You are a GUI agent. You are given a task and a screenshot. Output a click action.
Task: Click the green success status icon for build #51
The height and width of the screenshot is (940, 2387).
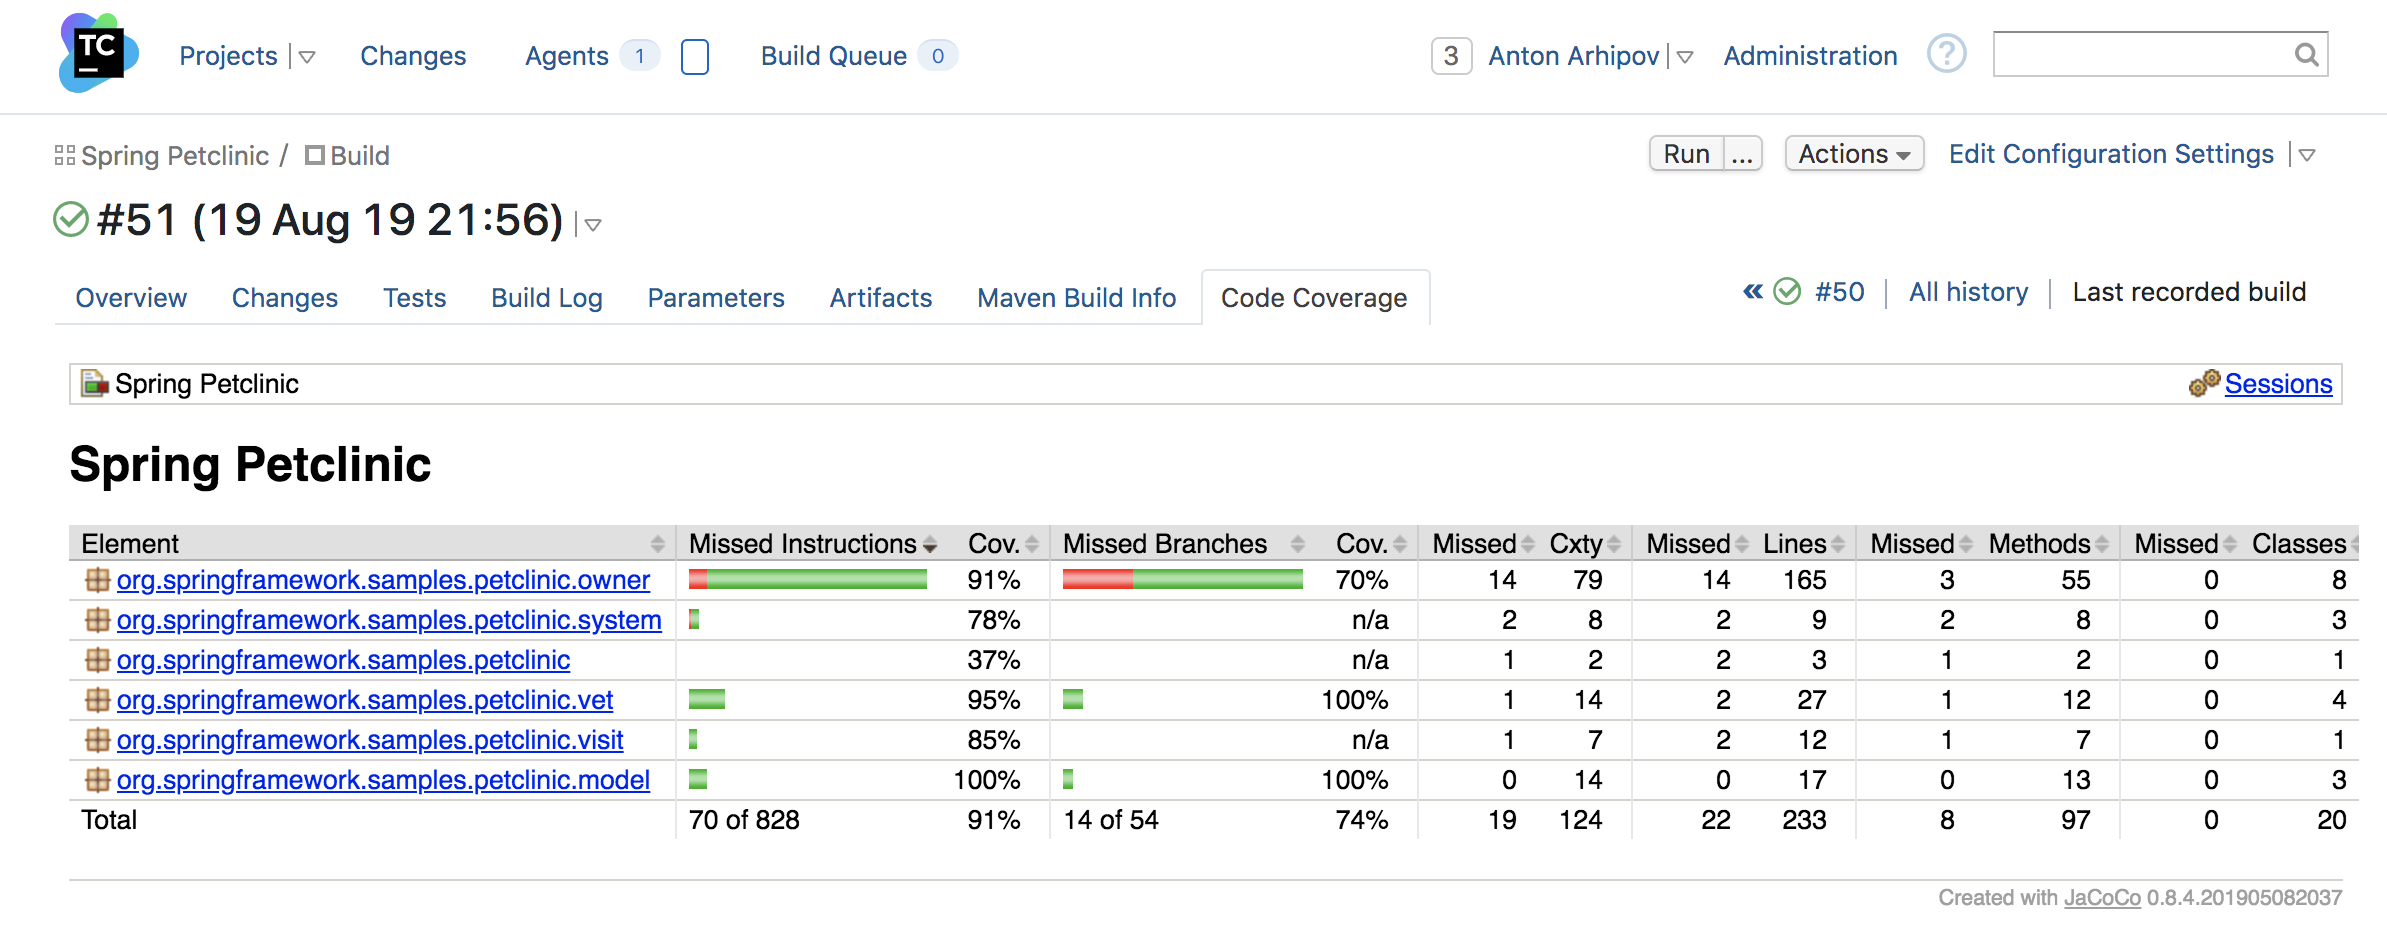(x=71, y=219)
